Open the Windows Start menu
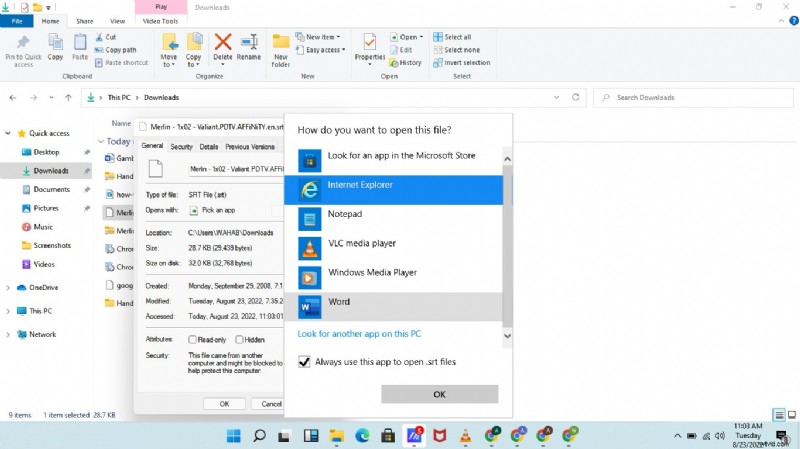The image size is (800, 449). coord(233,435)
